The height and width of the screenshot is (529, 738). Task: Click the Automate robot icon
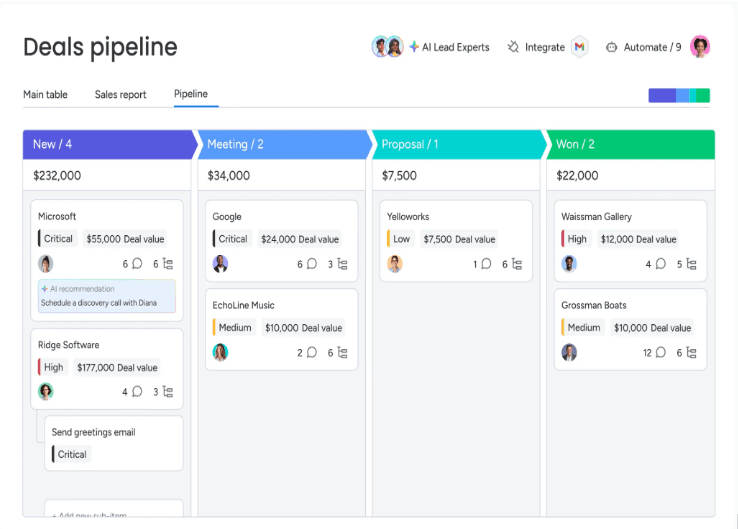[611, 47]
